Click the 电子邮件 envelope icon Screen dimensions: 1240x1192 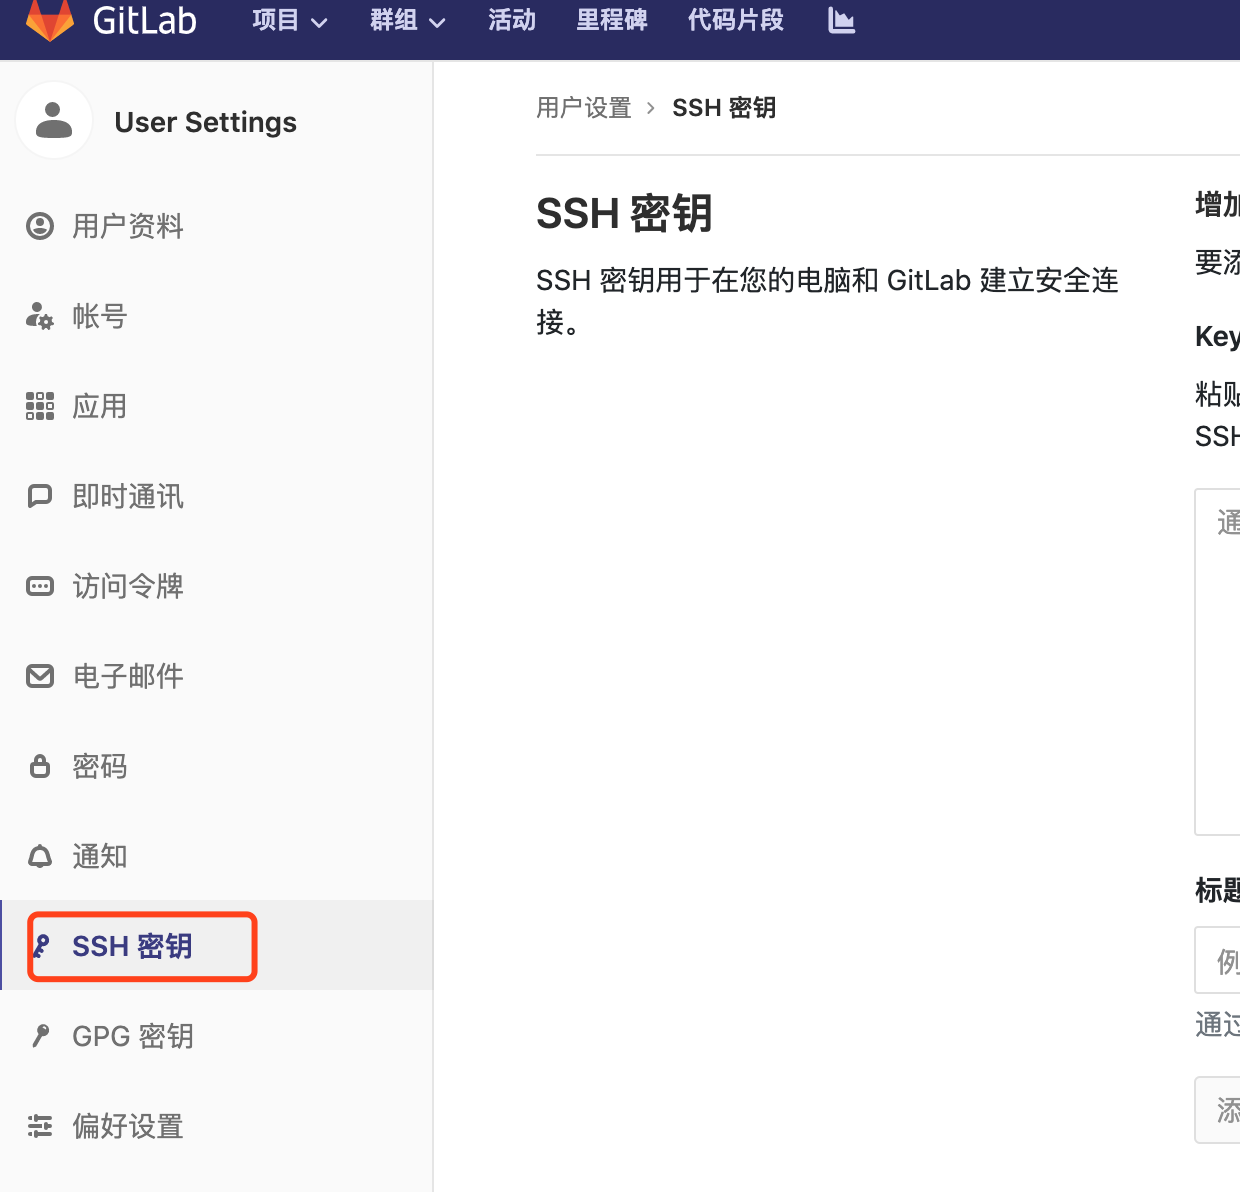[39, 676]
